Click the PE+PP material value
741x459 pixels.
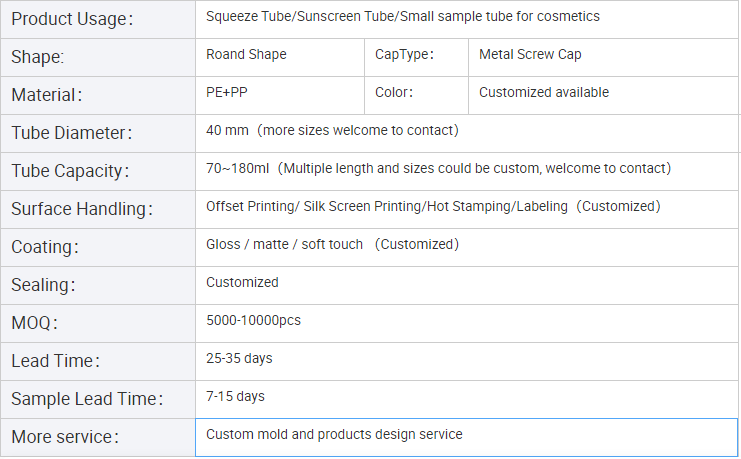(225, 93)
